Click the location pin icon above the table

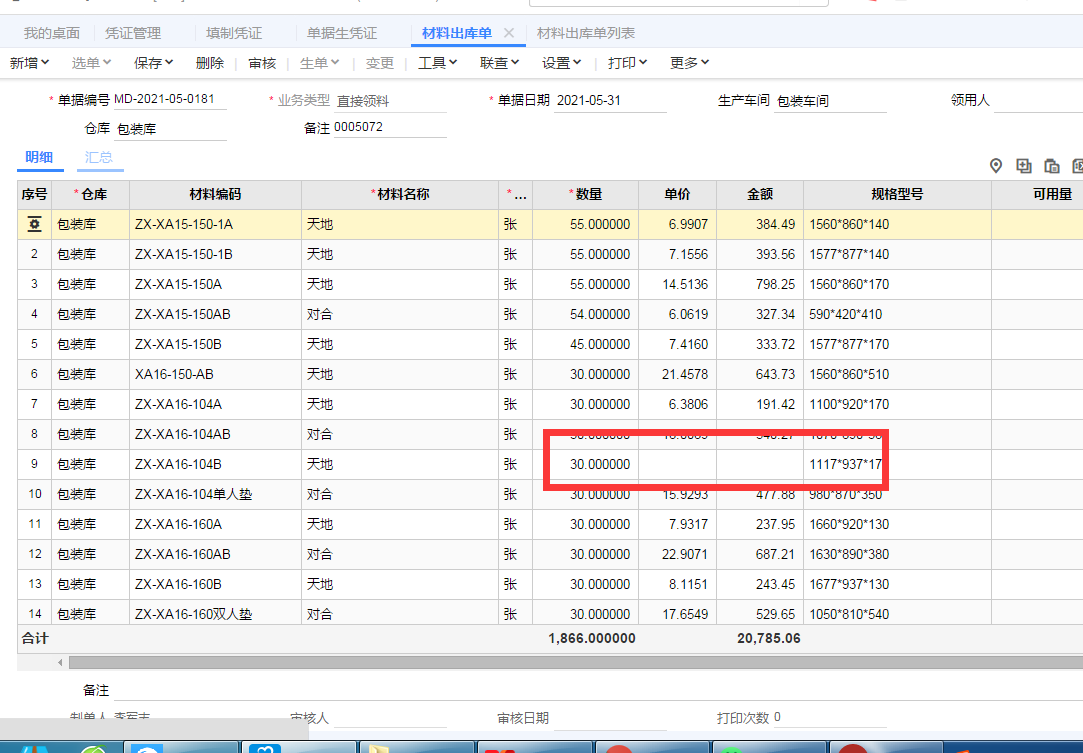995,166
